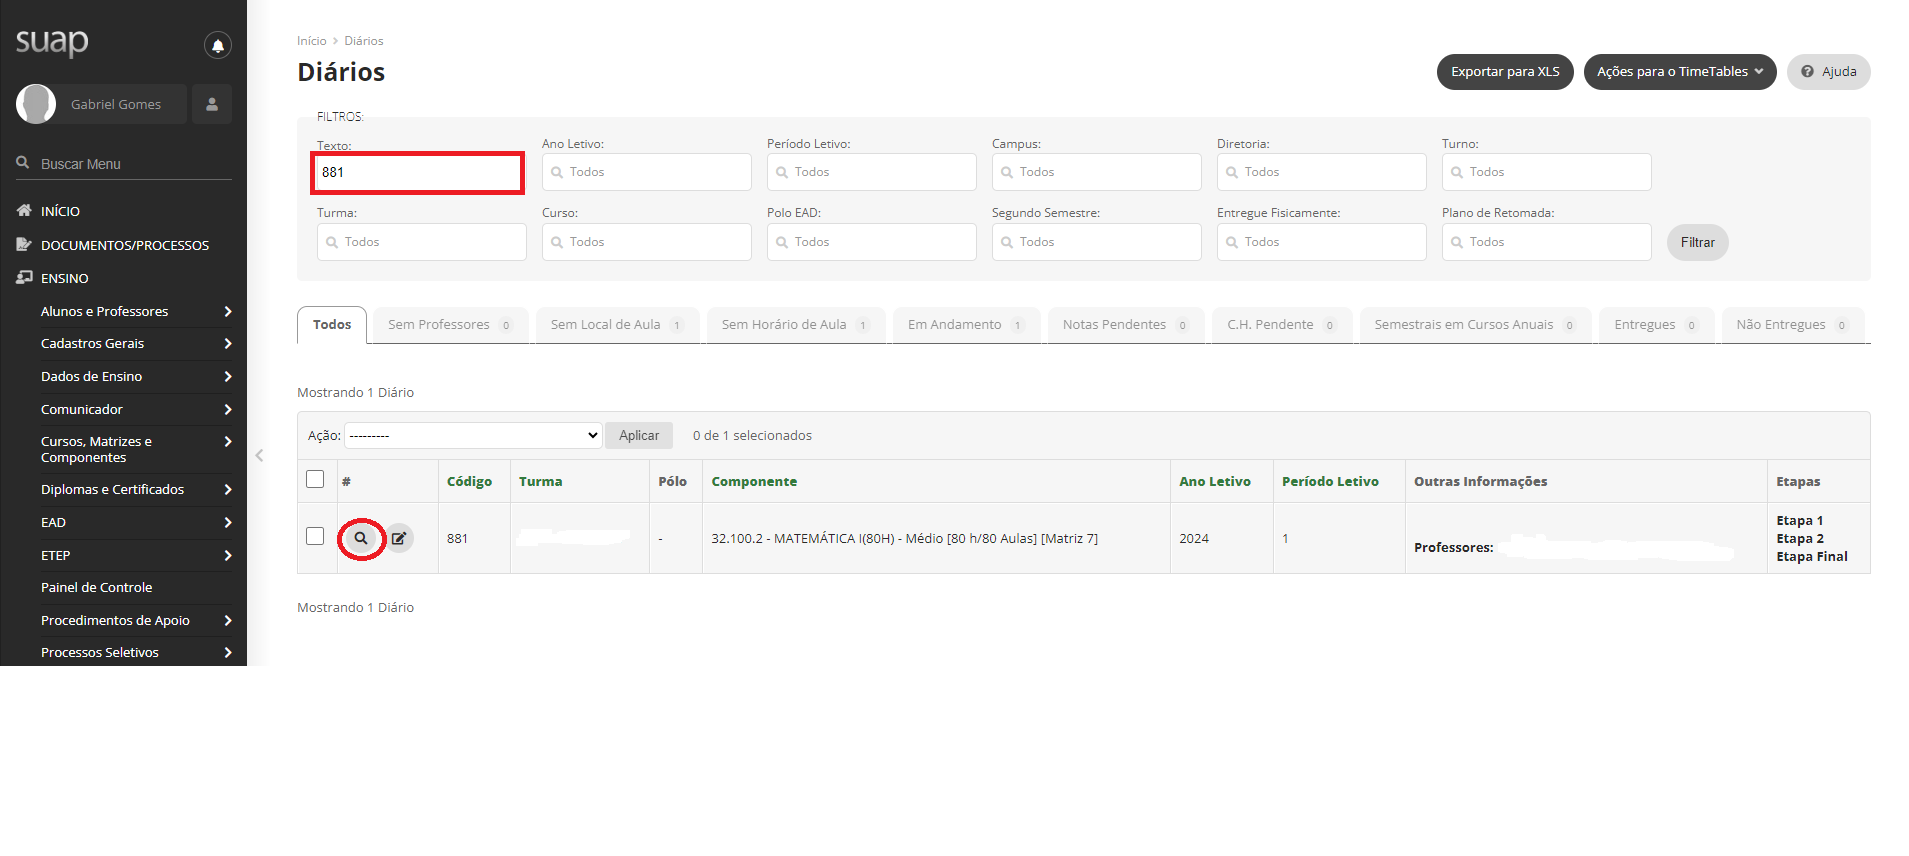The image size is (1909, 856).
Task: Open Painel de Controle
Action: pyautogui.click(x=96, y=587)
